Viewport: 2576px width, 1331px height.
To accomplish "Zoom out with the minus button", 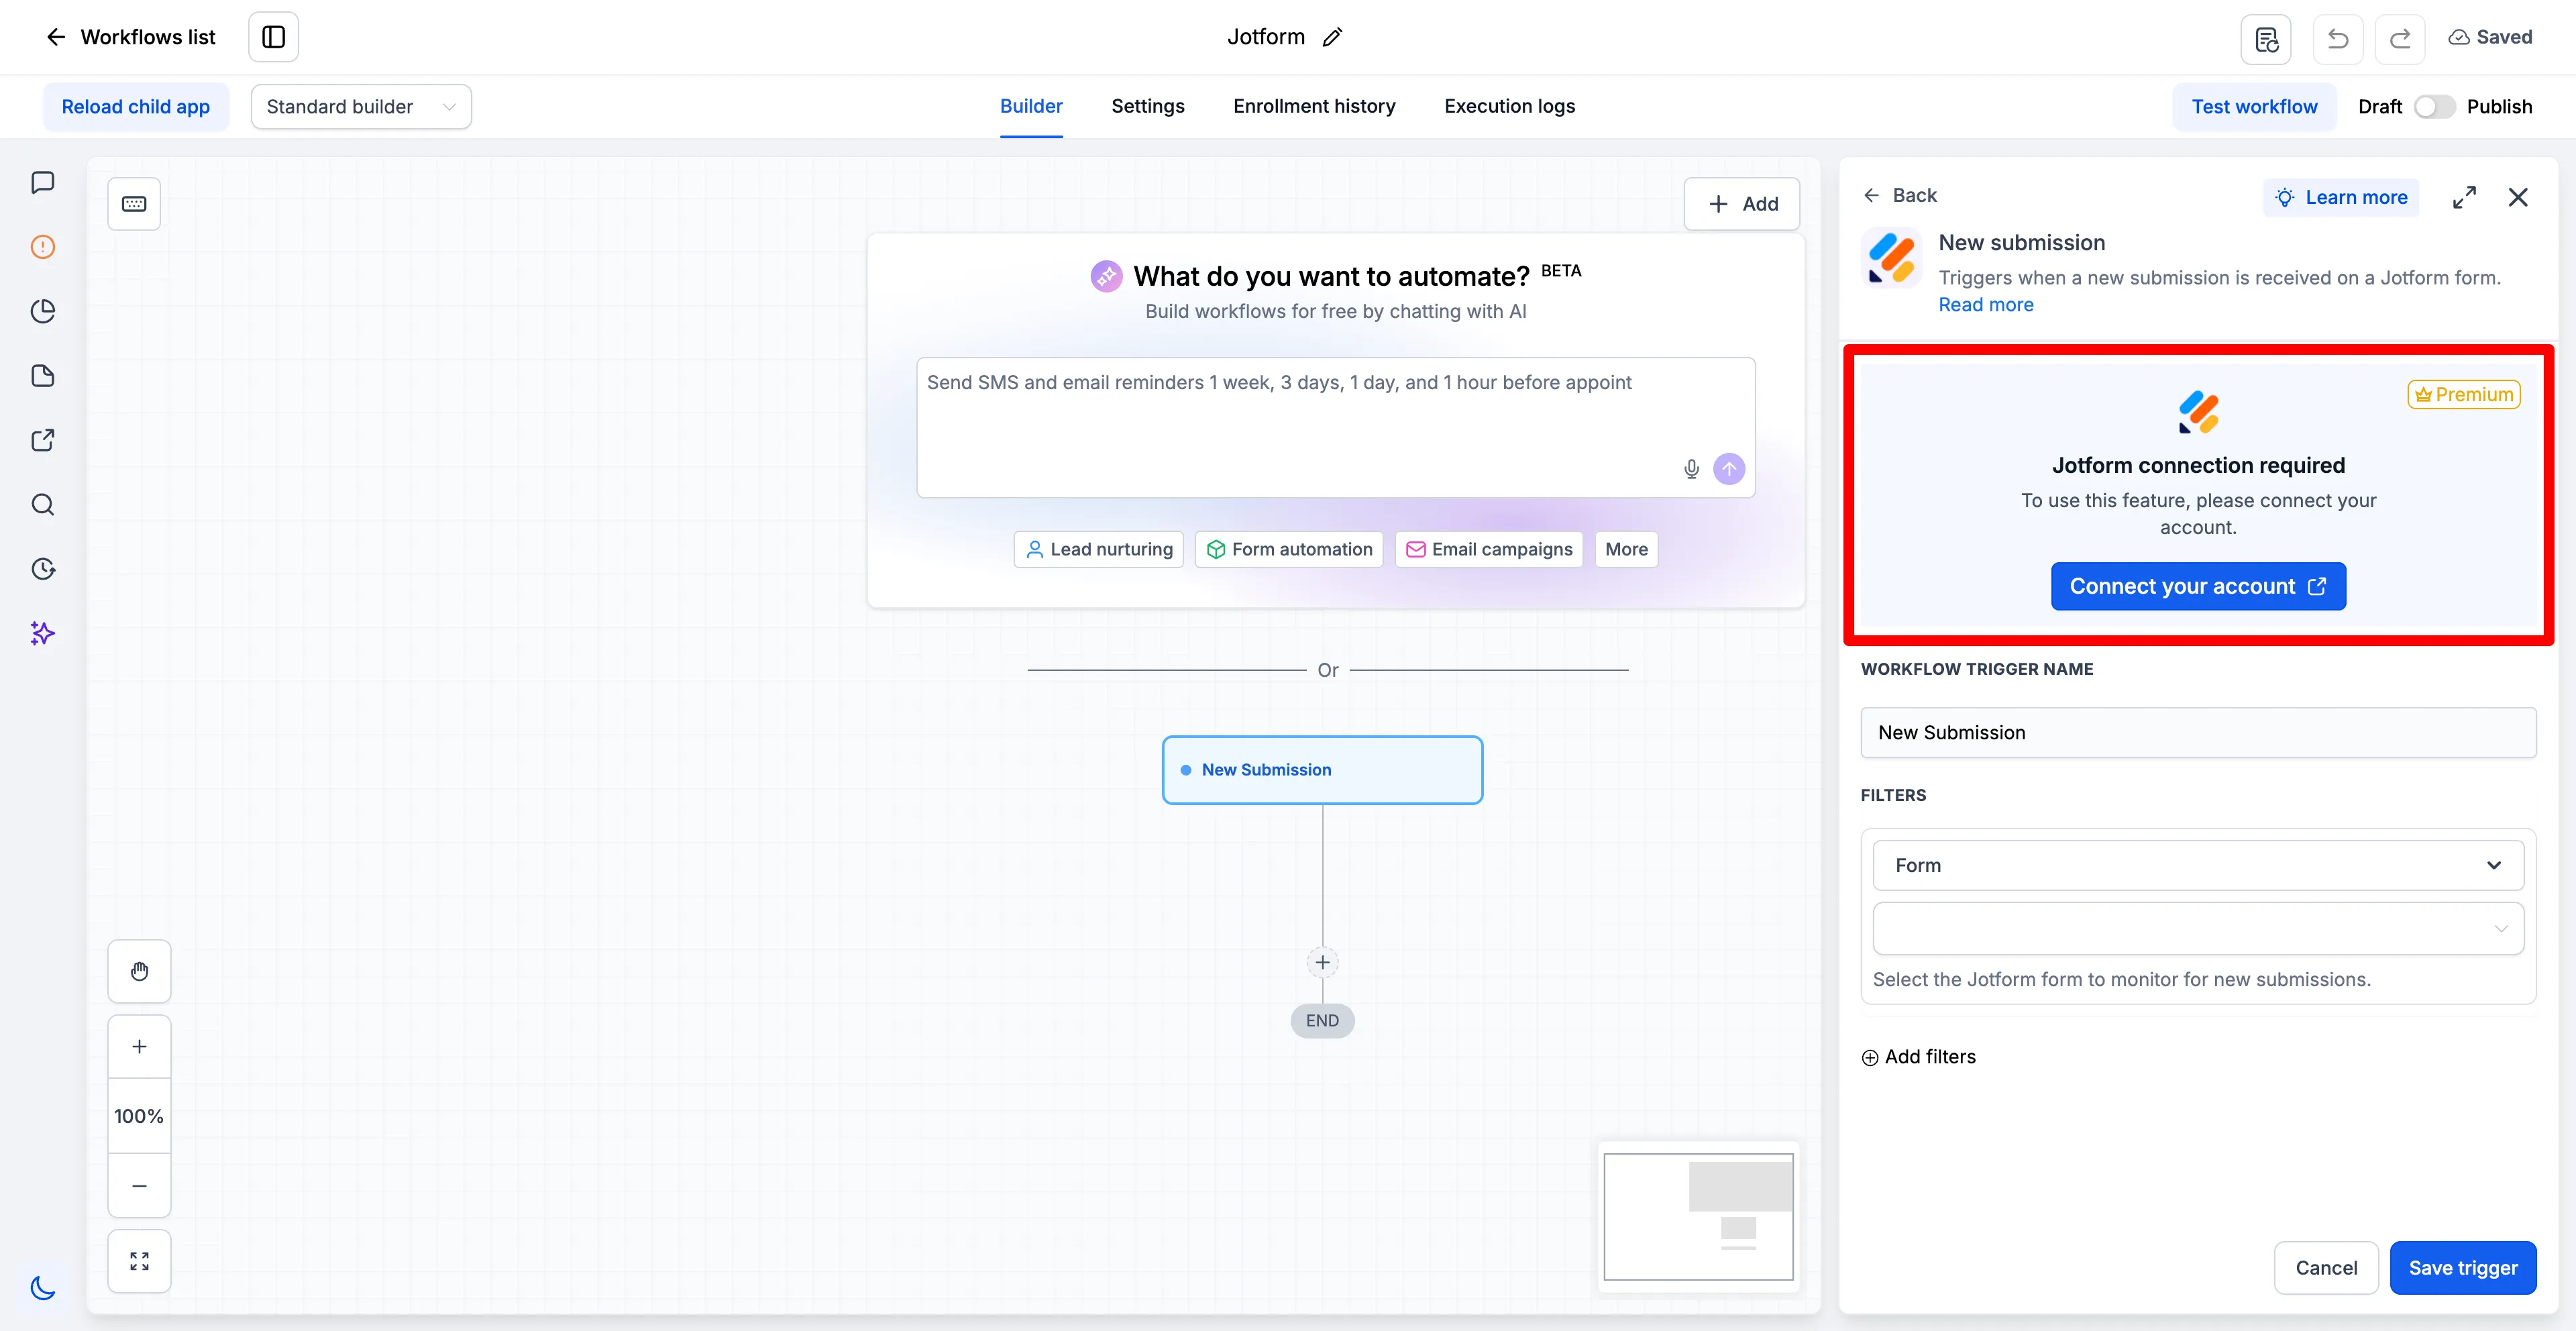I will click(x=139, y=1186).
